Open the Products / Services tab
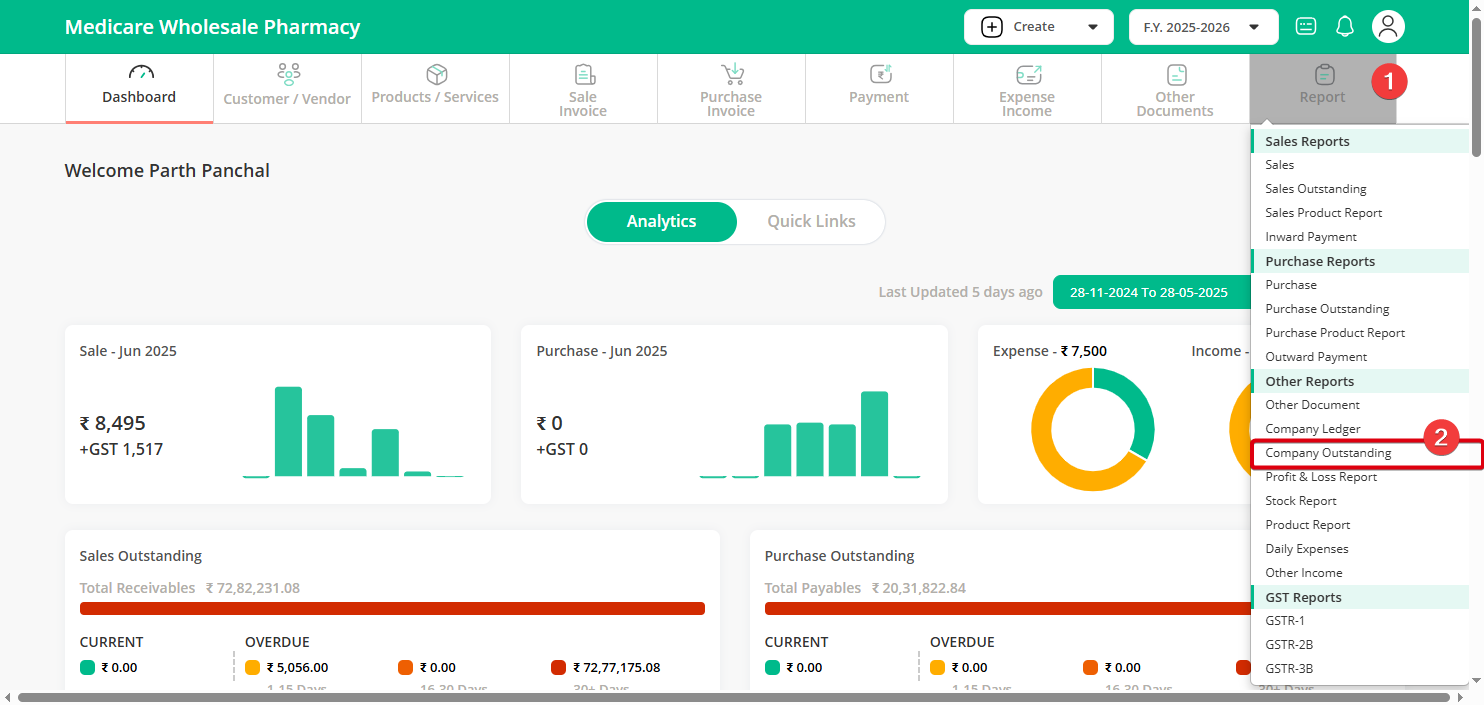Viewport: 1484px width, 705px height. point(435,89)
